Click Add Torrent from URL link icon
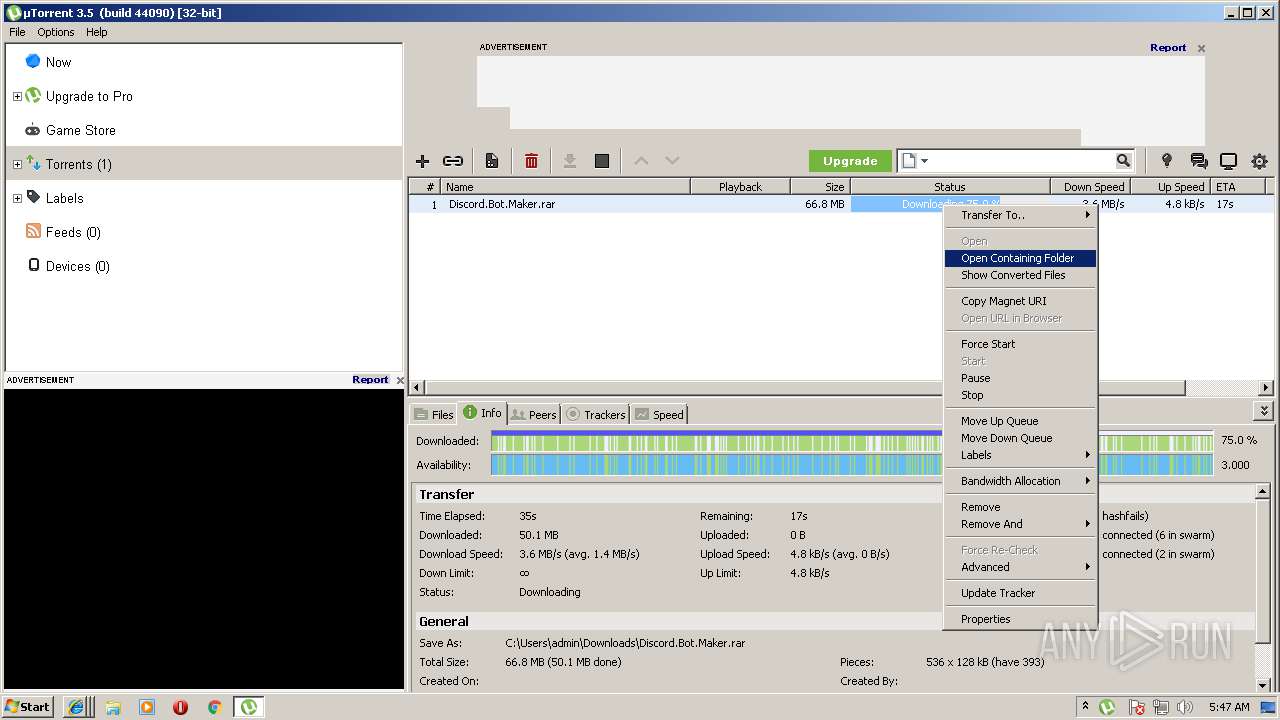The width and height of the screenshot is (1280, 720). [x=453, y=161]
